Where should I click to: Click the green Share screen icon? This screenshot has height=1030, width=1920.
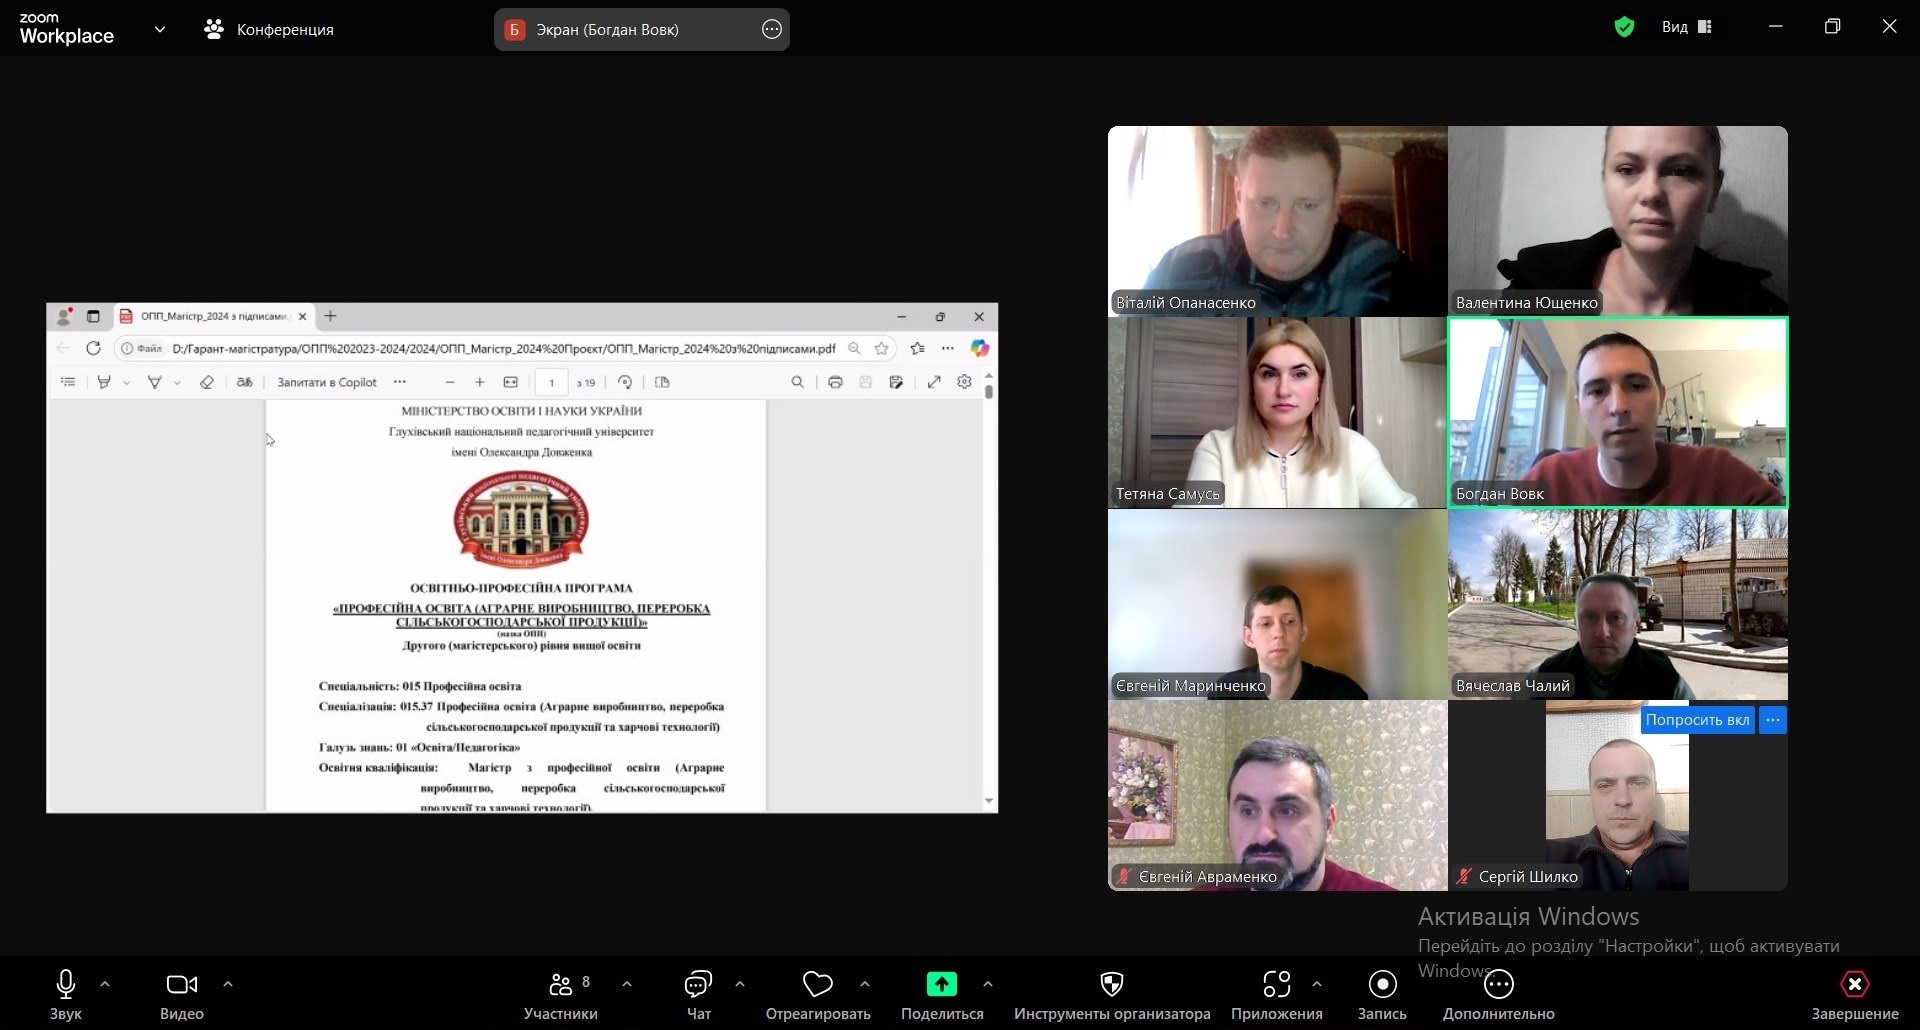[x=941, y=984]
